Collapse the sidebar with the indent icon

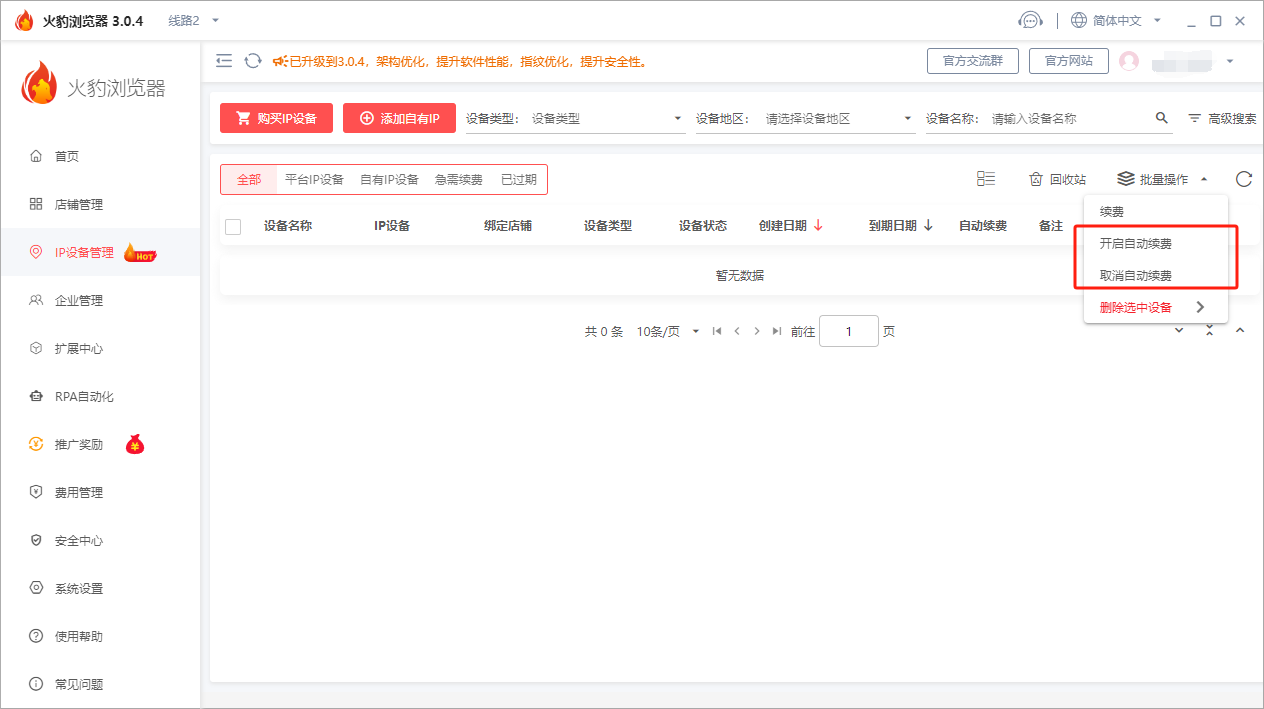point(224,60)
